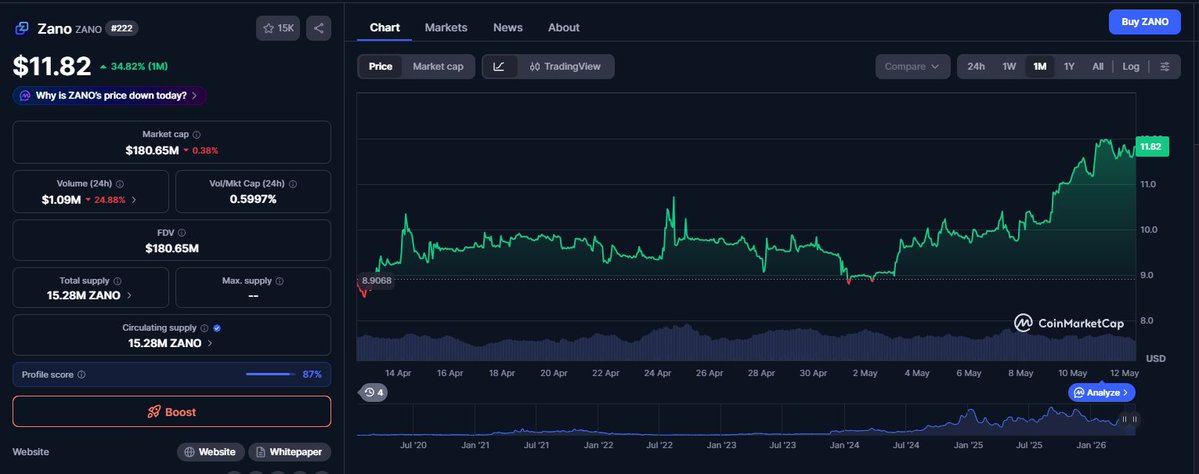Click the Boost button

pos(172,411)
